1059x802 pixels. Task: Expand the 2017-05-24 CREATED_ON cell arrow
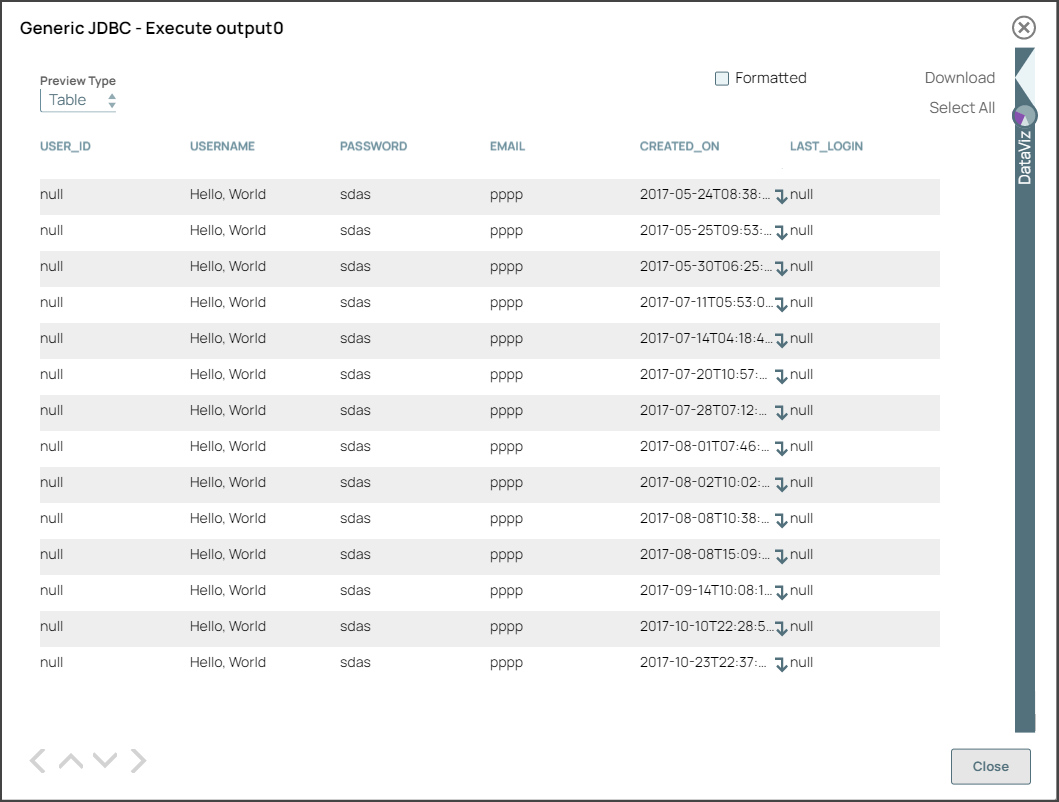coord(781,196)
